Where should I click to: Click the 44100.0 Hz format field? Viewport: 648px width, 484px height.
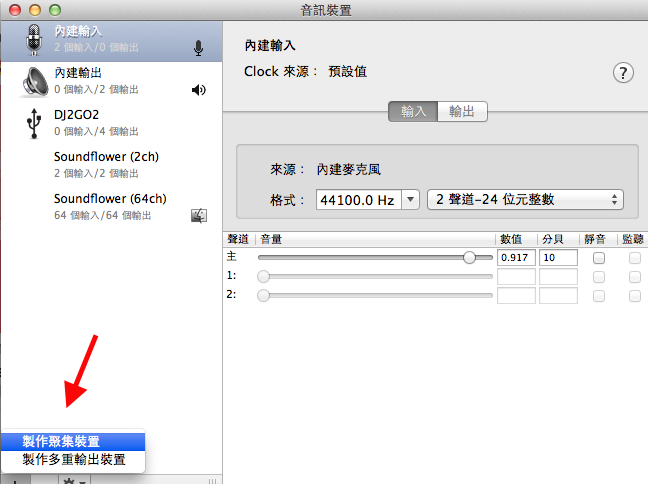point(358,200)
